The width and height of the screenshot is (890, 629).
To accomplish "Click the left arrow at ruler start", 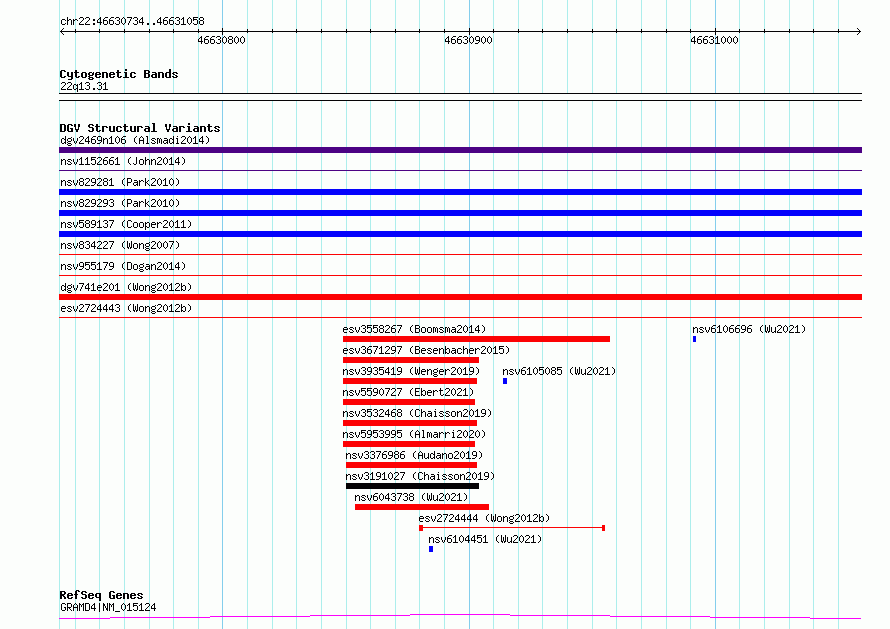I will (x=62, y=32).
